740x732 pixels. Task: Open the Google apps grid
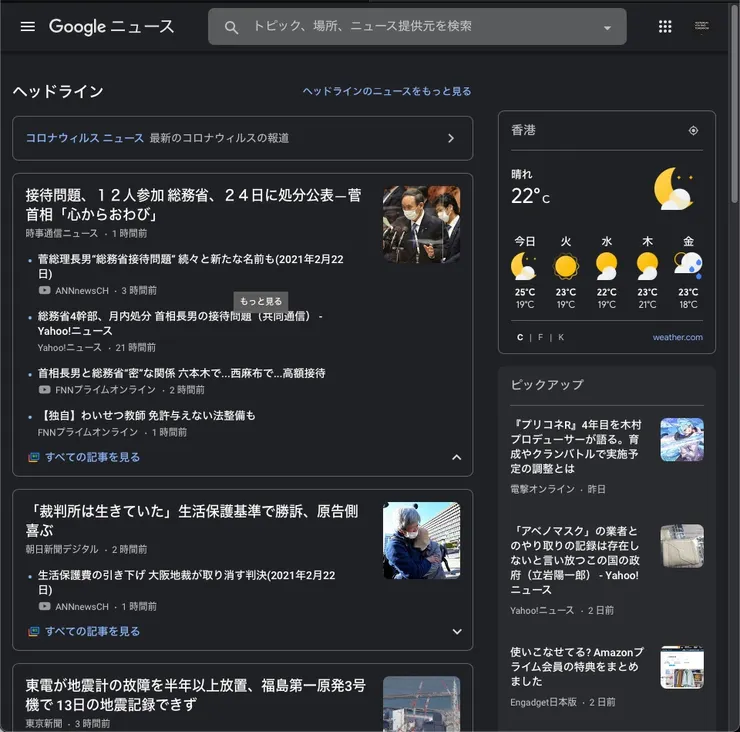point(665,26)
